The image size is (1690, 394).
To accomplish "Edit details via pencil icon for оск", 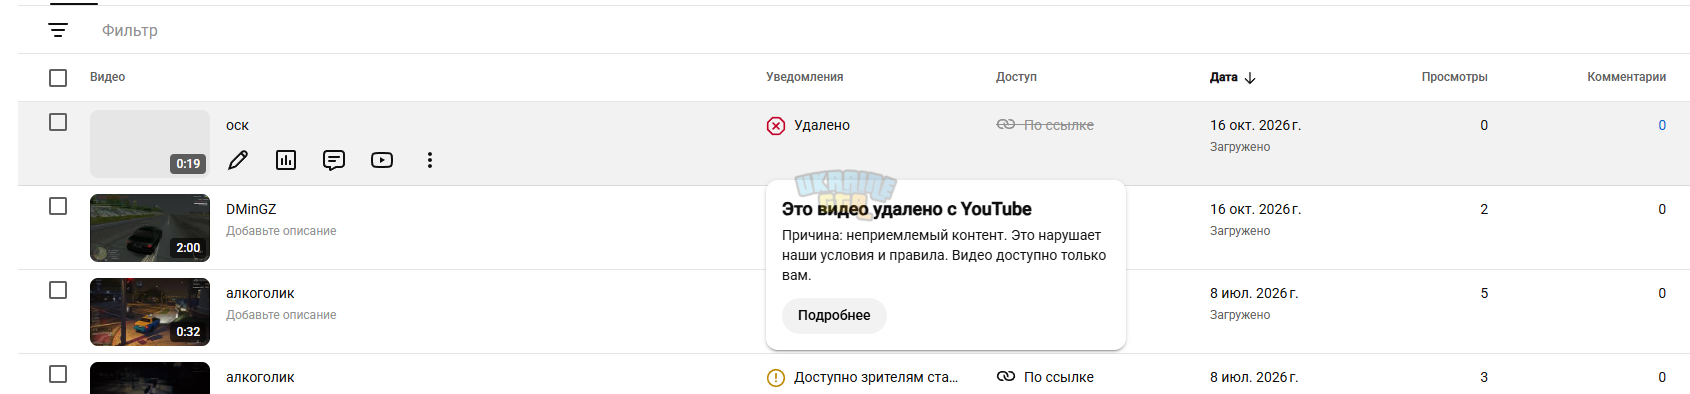I will 238,160.
